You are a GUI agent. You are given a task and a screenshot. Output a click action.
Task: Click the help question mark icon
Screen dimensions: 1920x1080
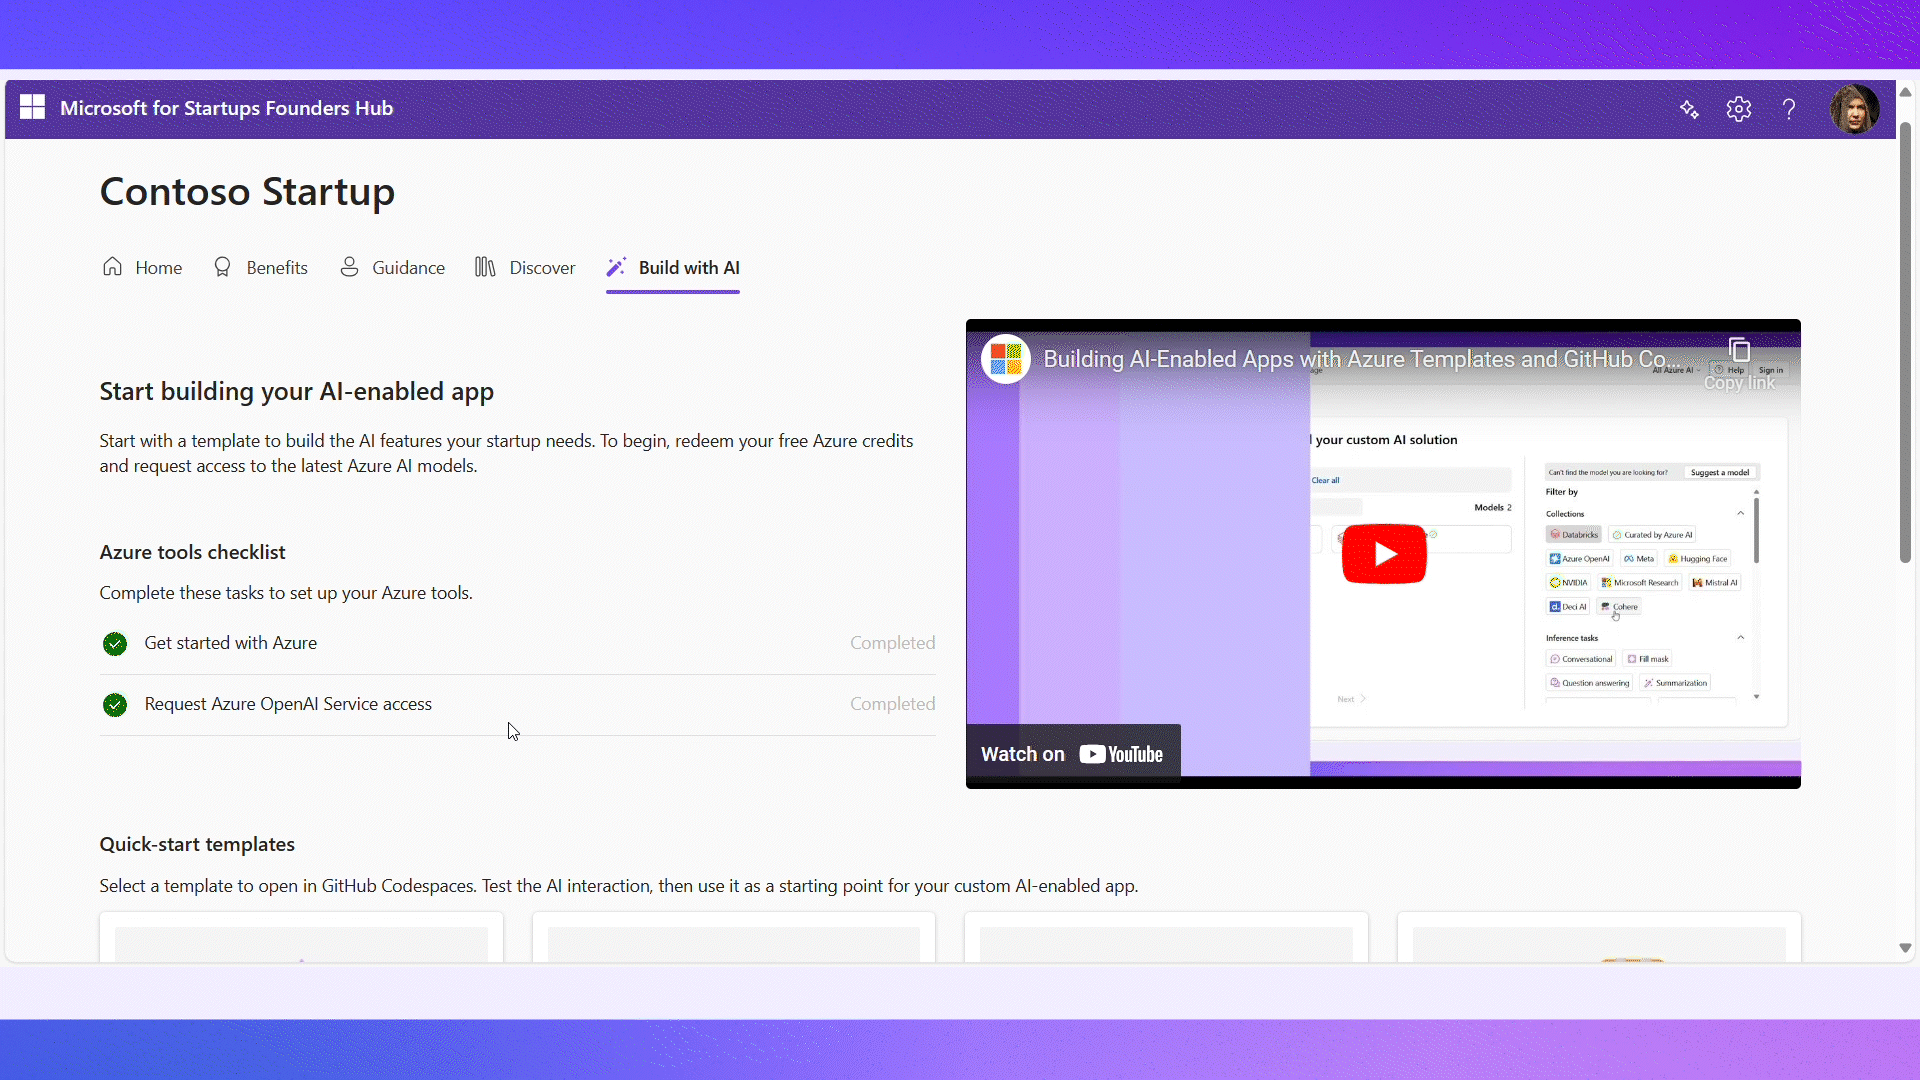tap(1789, 109)
